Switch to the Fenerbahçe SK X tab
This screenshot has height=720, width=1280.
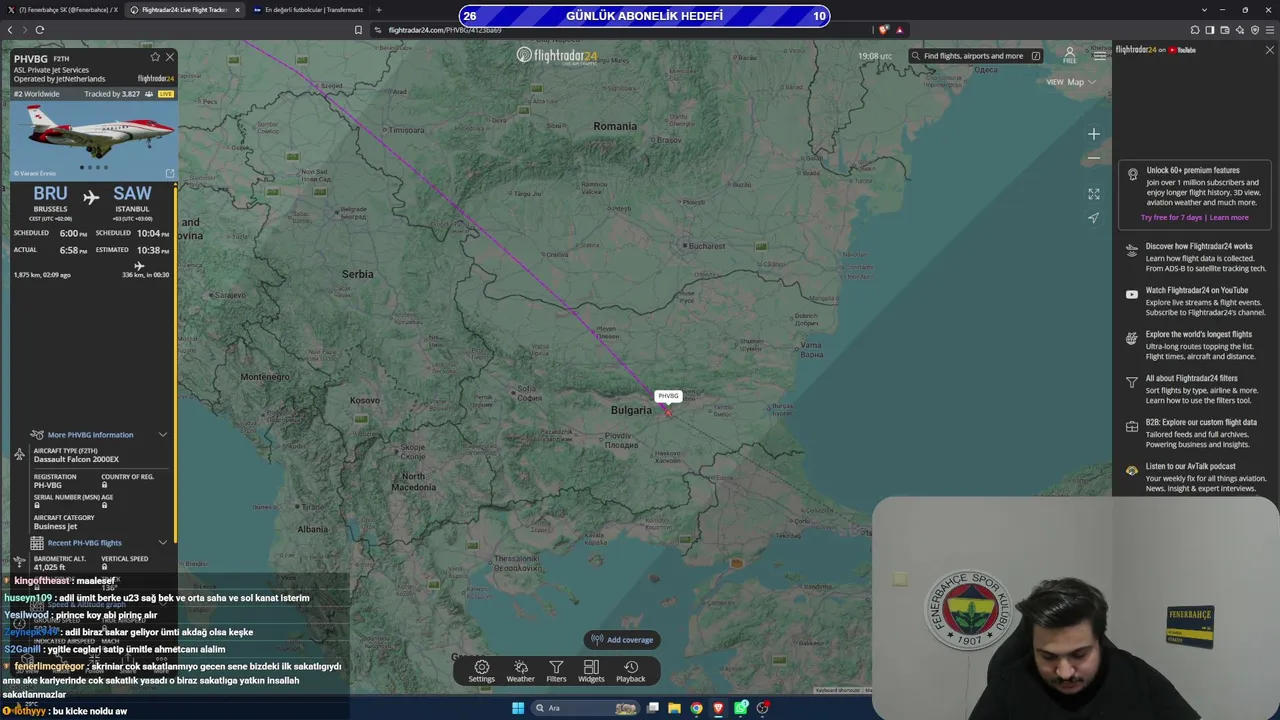[x=64, y=10]
